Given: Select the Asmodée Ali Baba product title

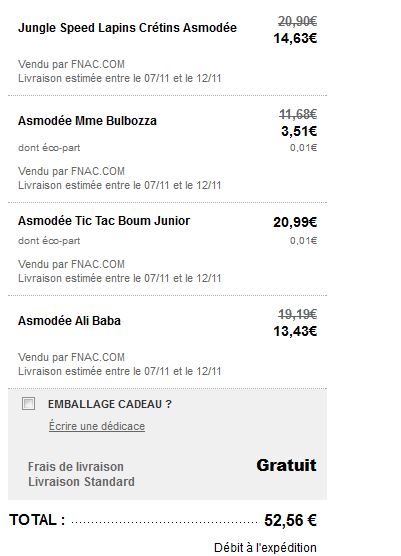Looking at the screenshot, I should pos(69,321).
